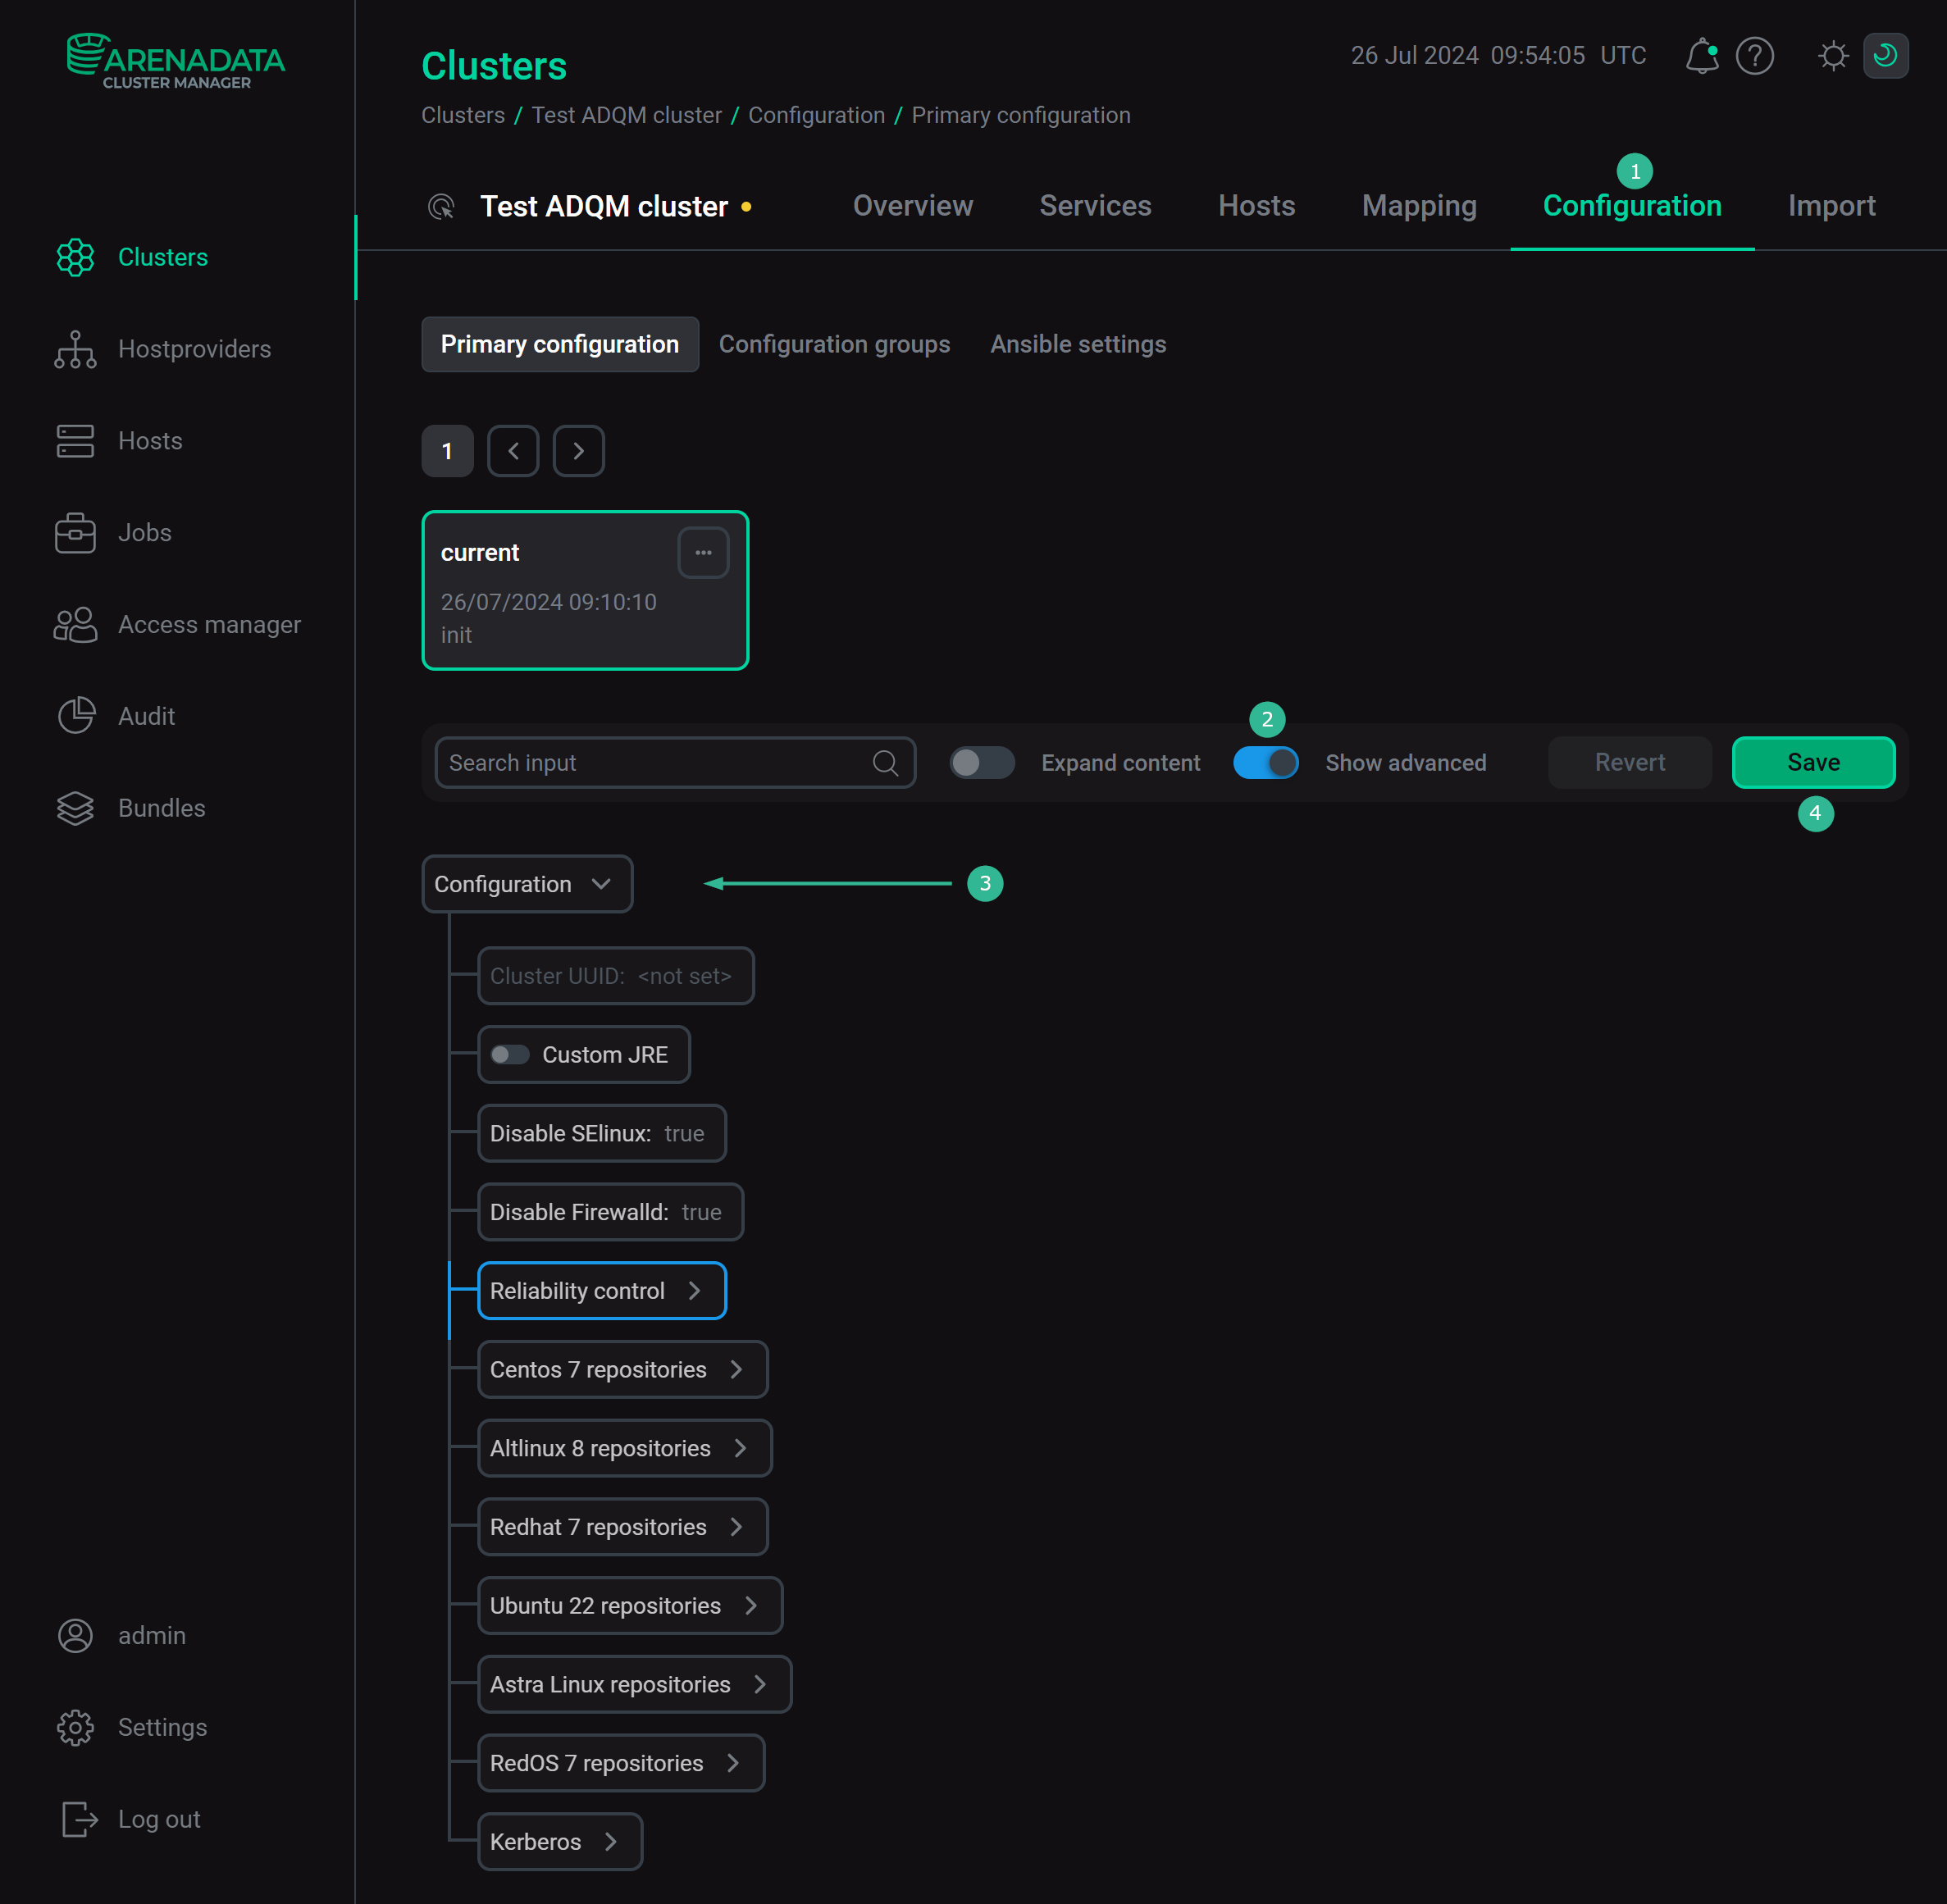
Task: Select page 1 button
Action: point(447,451)
